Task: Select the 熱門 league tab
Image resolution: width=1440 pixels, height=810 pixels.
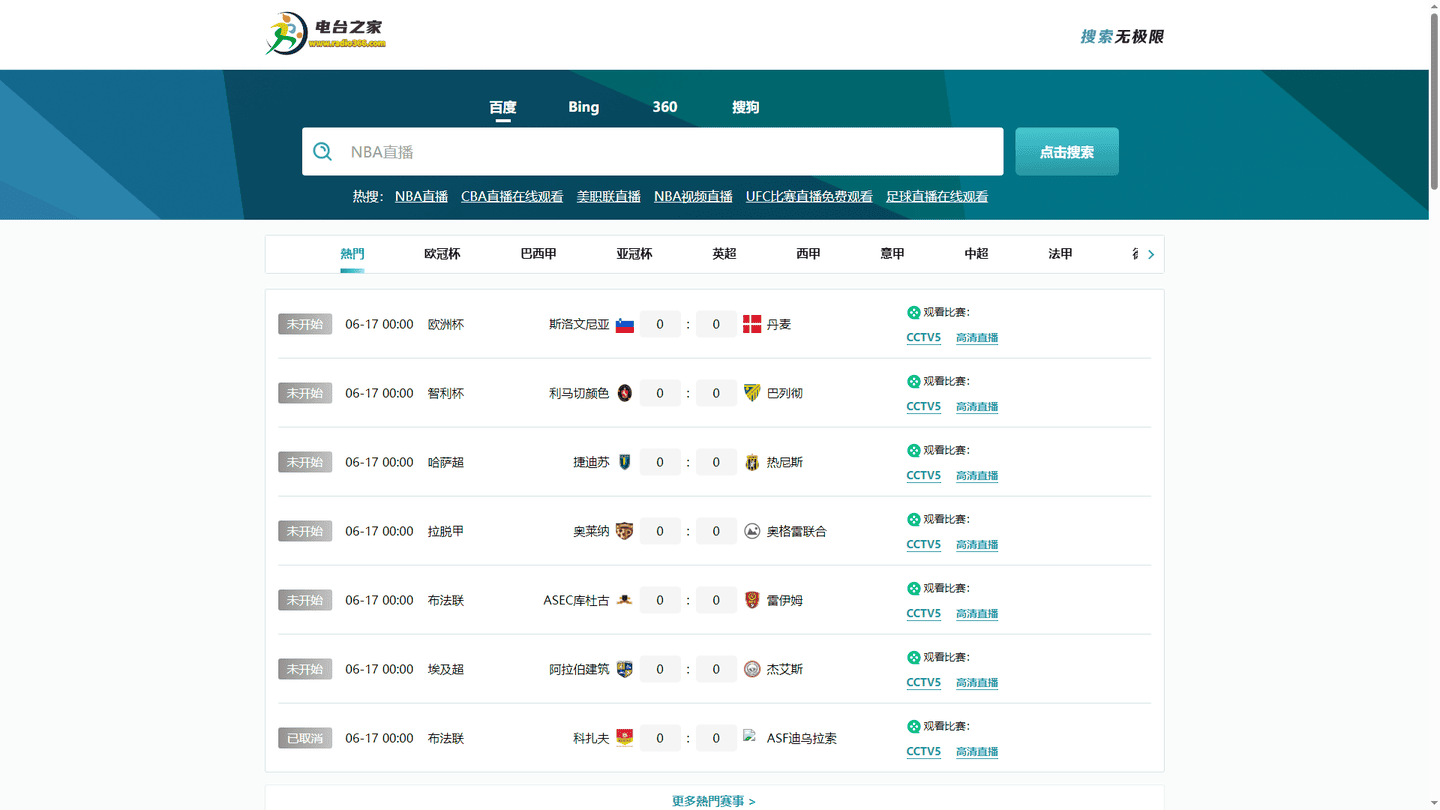Action: click(x=352, y=254)
